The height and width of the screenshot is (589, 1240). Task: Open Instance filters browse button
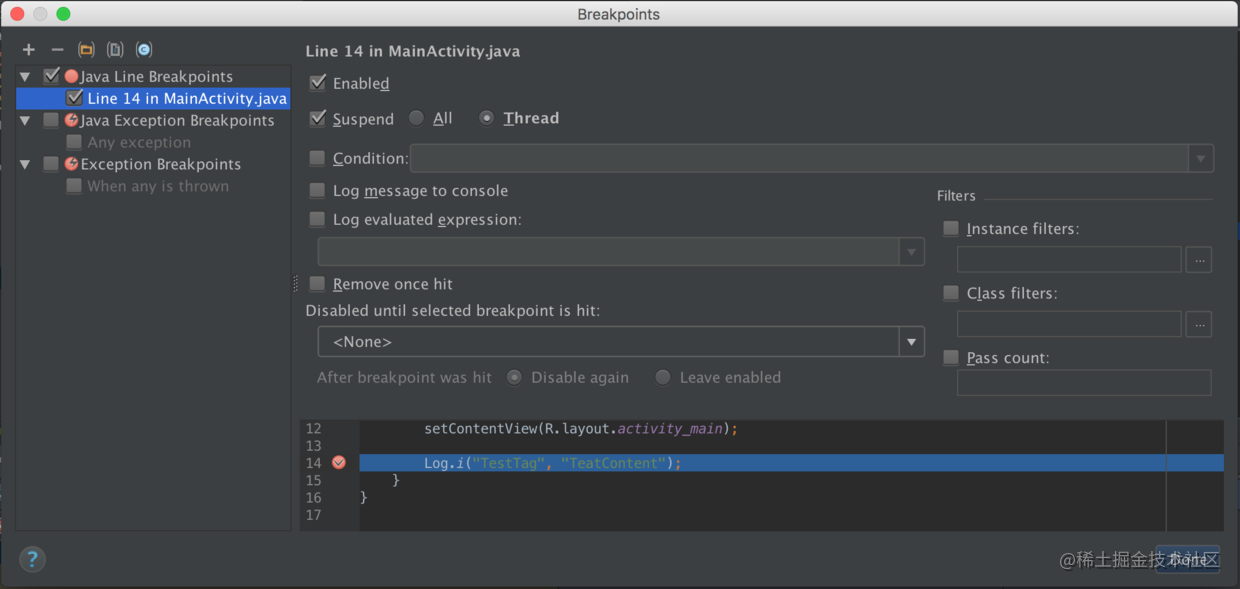tap(1199, 260)
